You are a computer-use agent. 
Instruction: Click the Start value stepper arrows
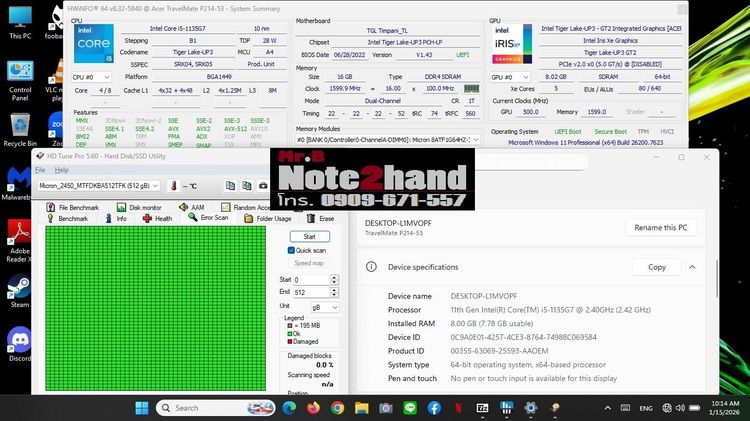click(334, 279)
